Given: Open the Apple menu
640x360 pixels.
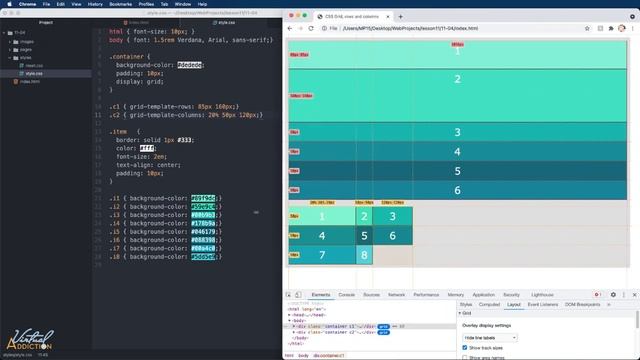Looking at the screenshot, I should coord(9,4).
